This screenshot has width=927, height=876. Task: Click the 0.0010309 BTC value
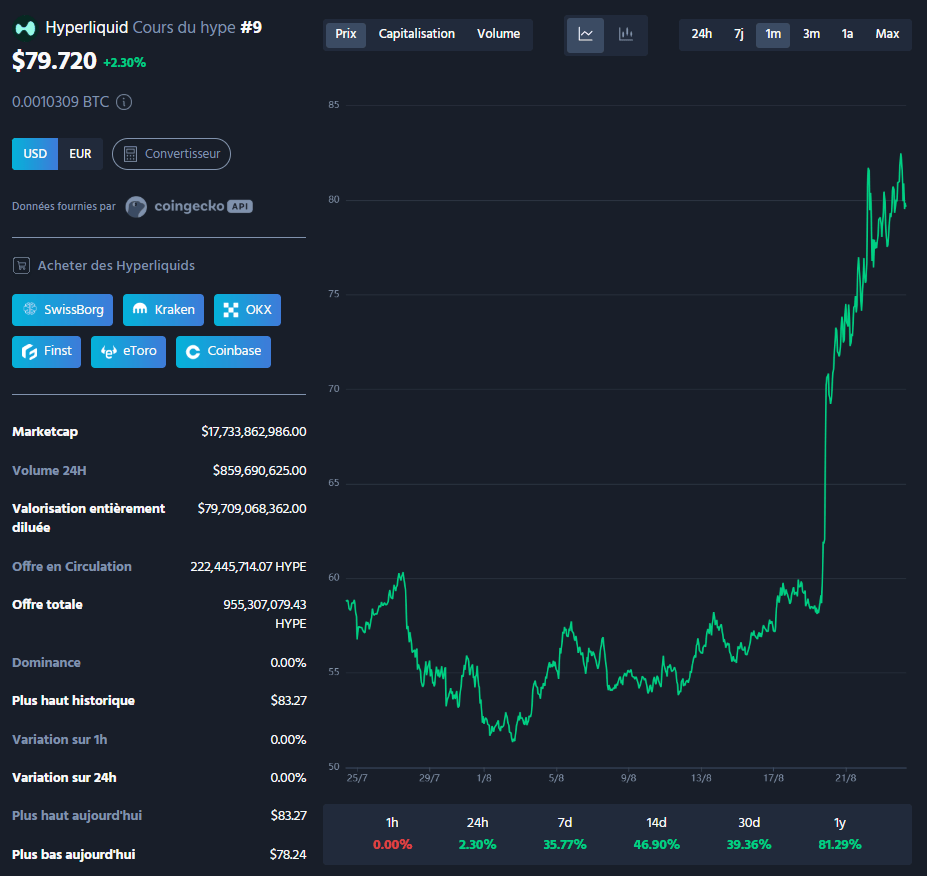click(61, 102)
